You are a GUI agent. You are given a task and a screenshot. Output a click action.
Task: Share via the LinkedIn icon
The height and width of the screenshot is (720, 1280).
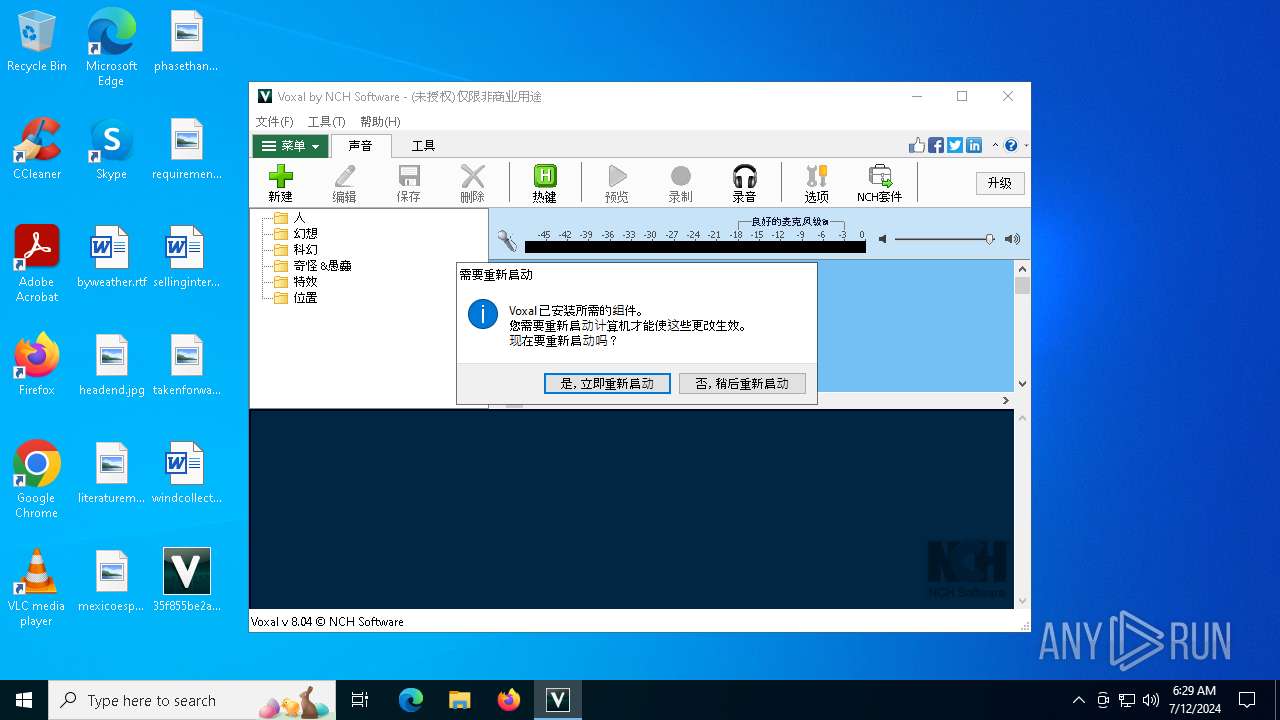coord(974,145)
